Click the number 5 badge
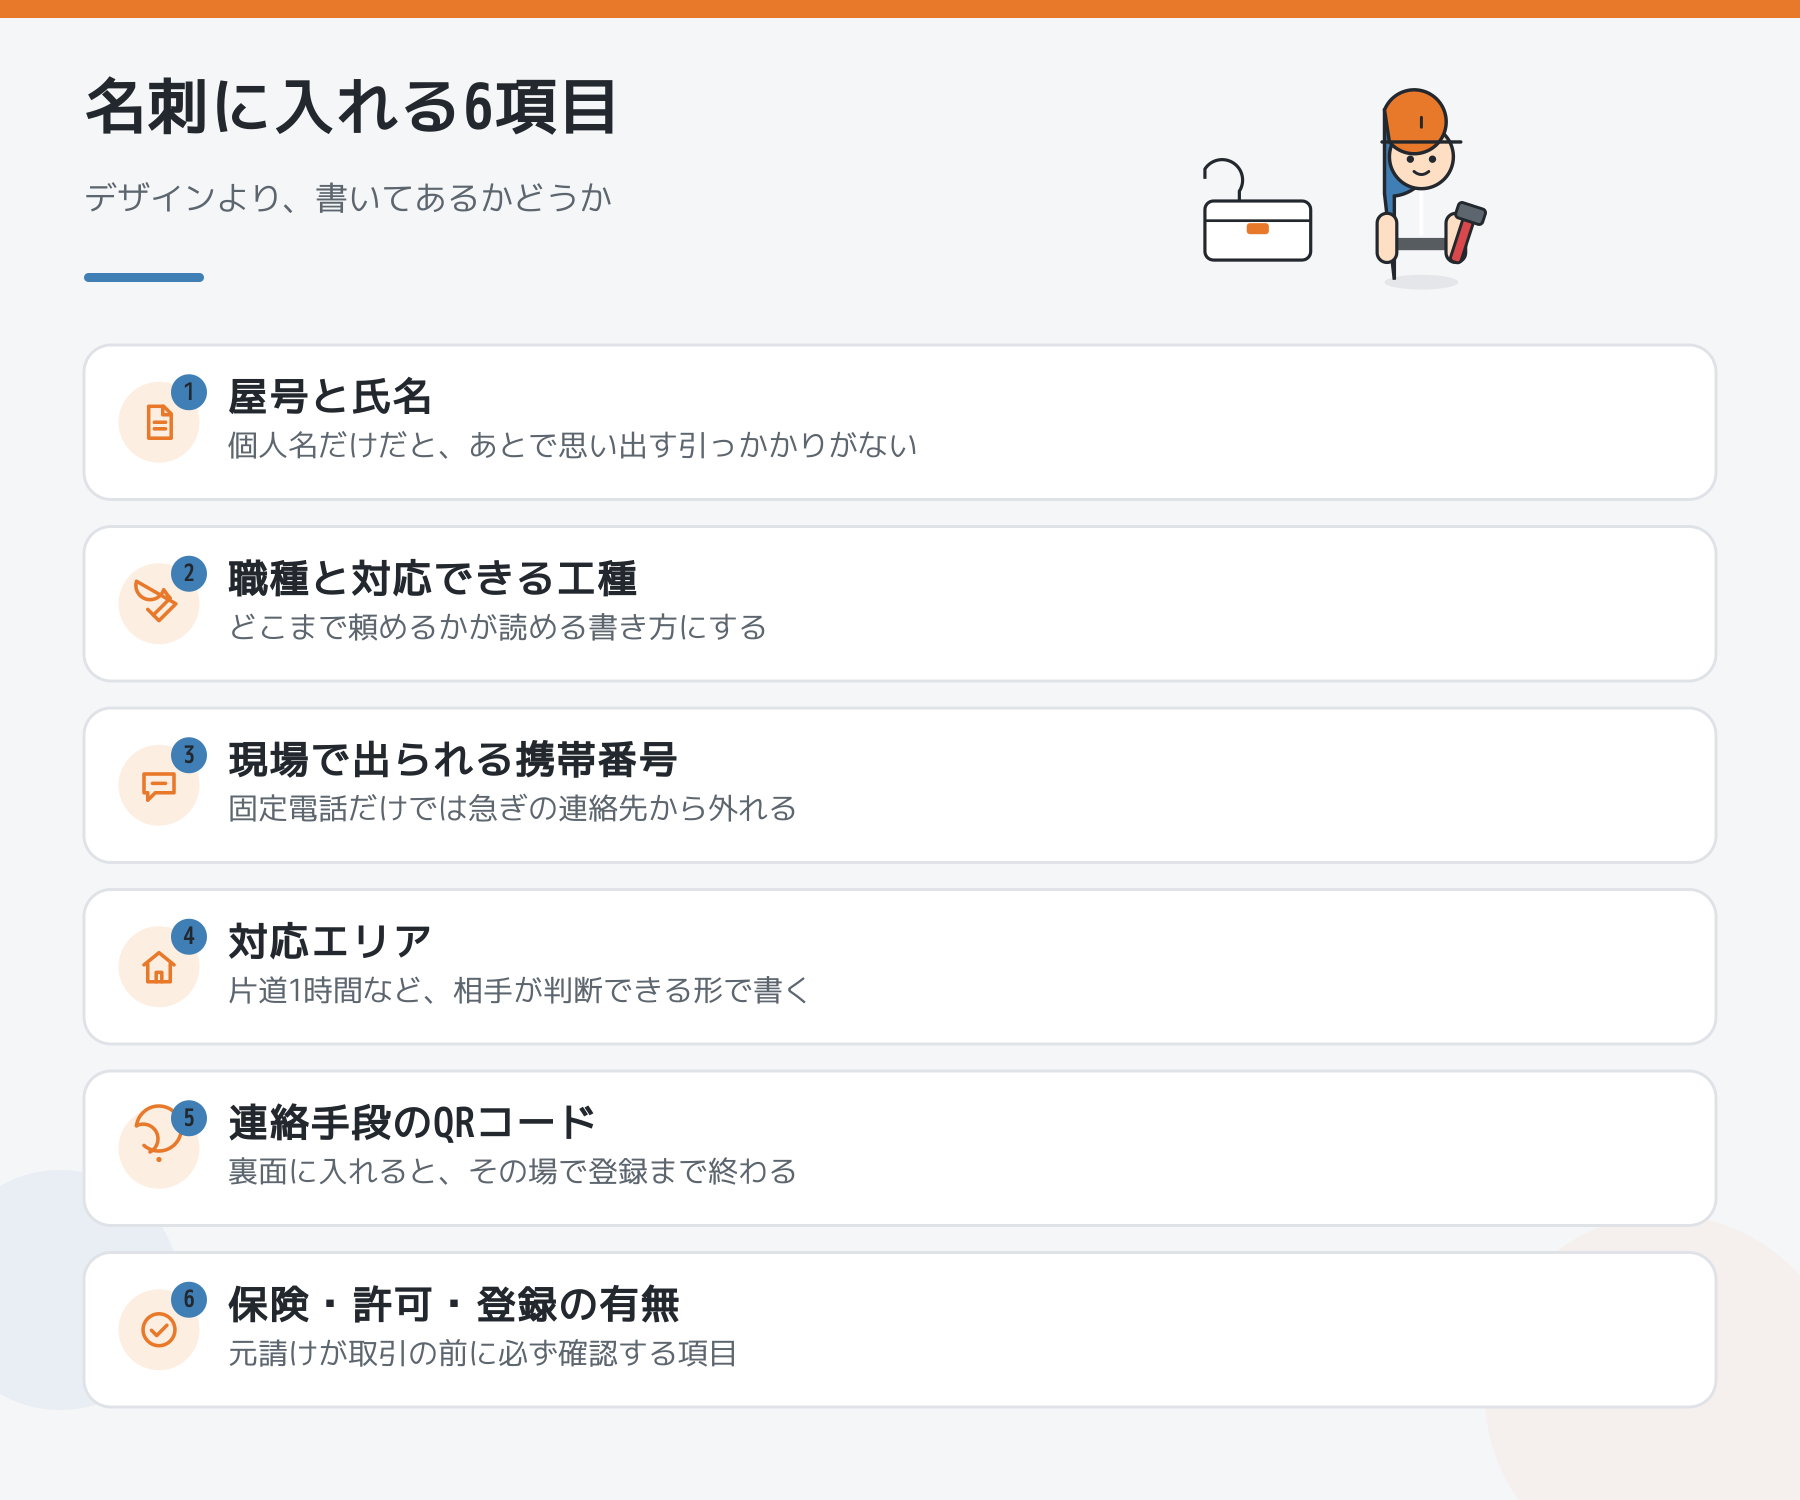This screenshot has width=1800, height=1500. pyautogui.click(x=189, y=1118)
